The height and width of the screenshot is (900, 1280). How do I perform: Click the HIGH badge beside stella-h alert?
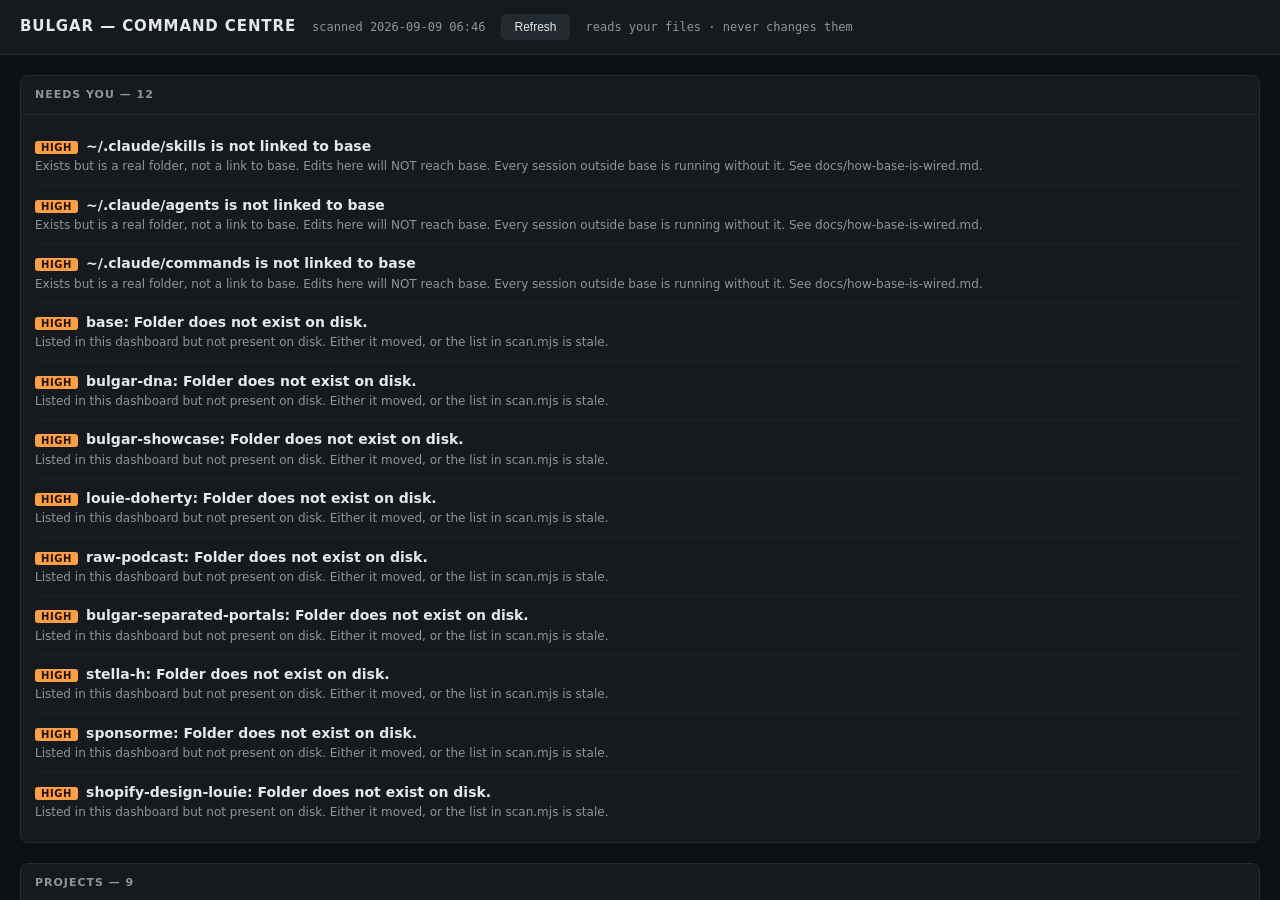coord(56,675)
